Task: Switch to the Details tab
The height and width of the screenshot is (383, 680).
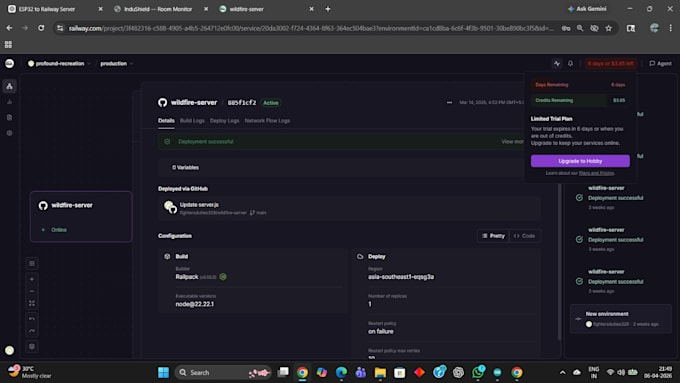Action: click(166, 121)
